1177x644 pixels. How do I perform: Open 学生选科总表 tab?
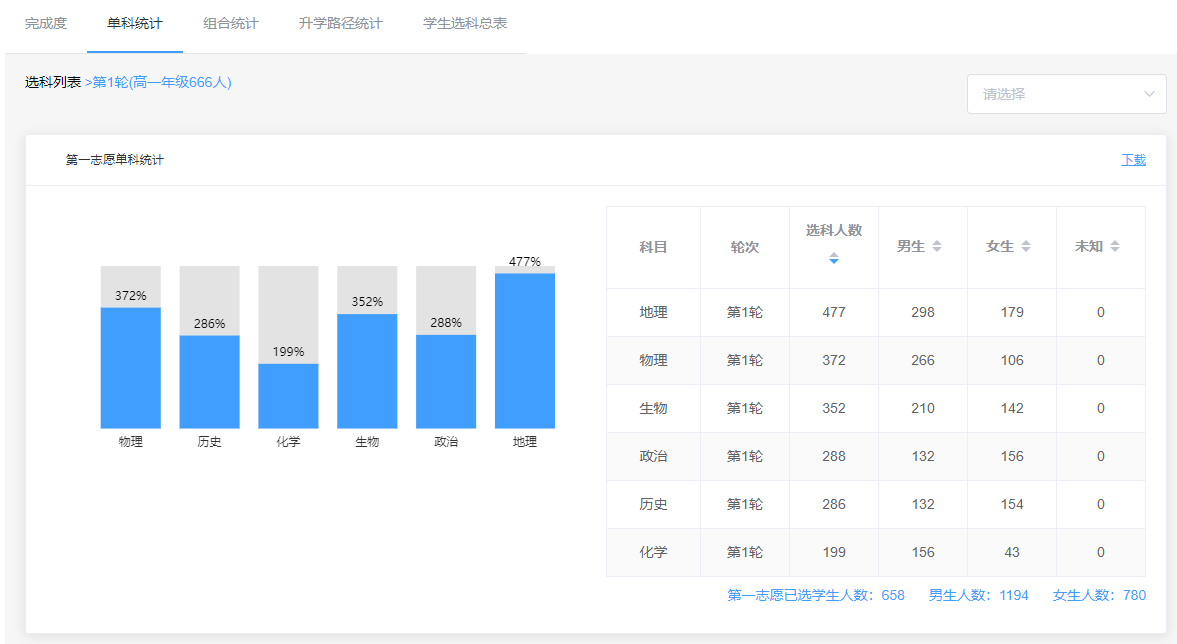click(465, 23)
